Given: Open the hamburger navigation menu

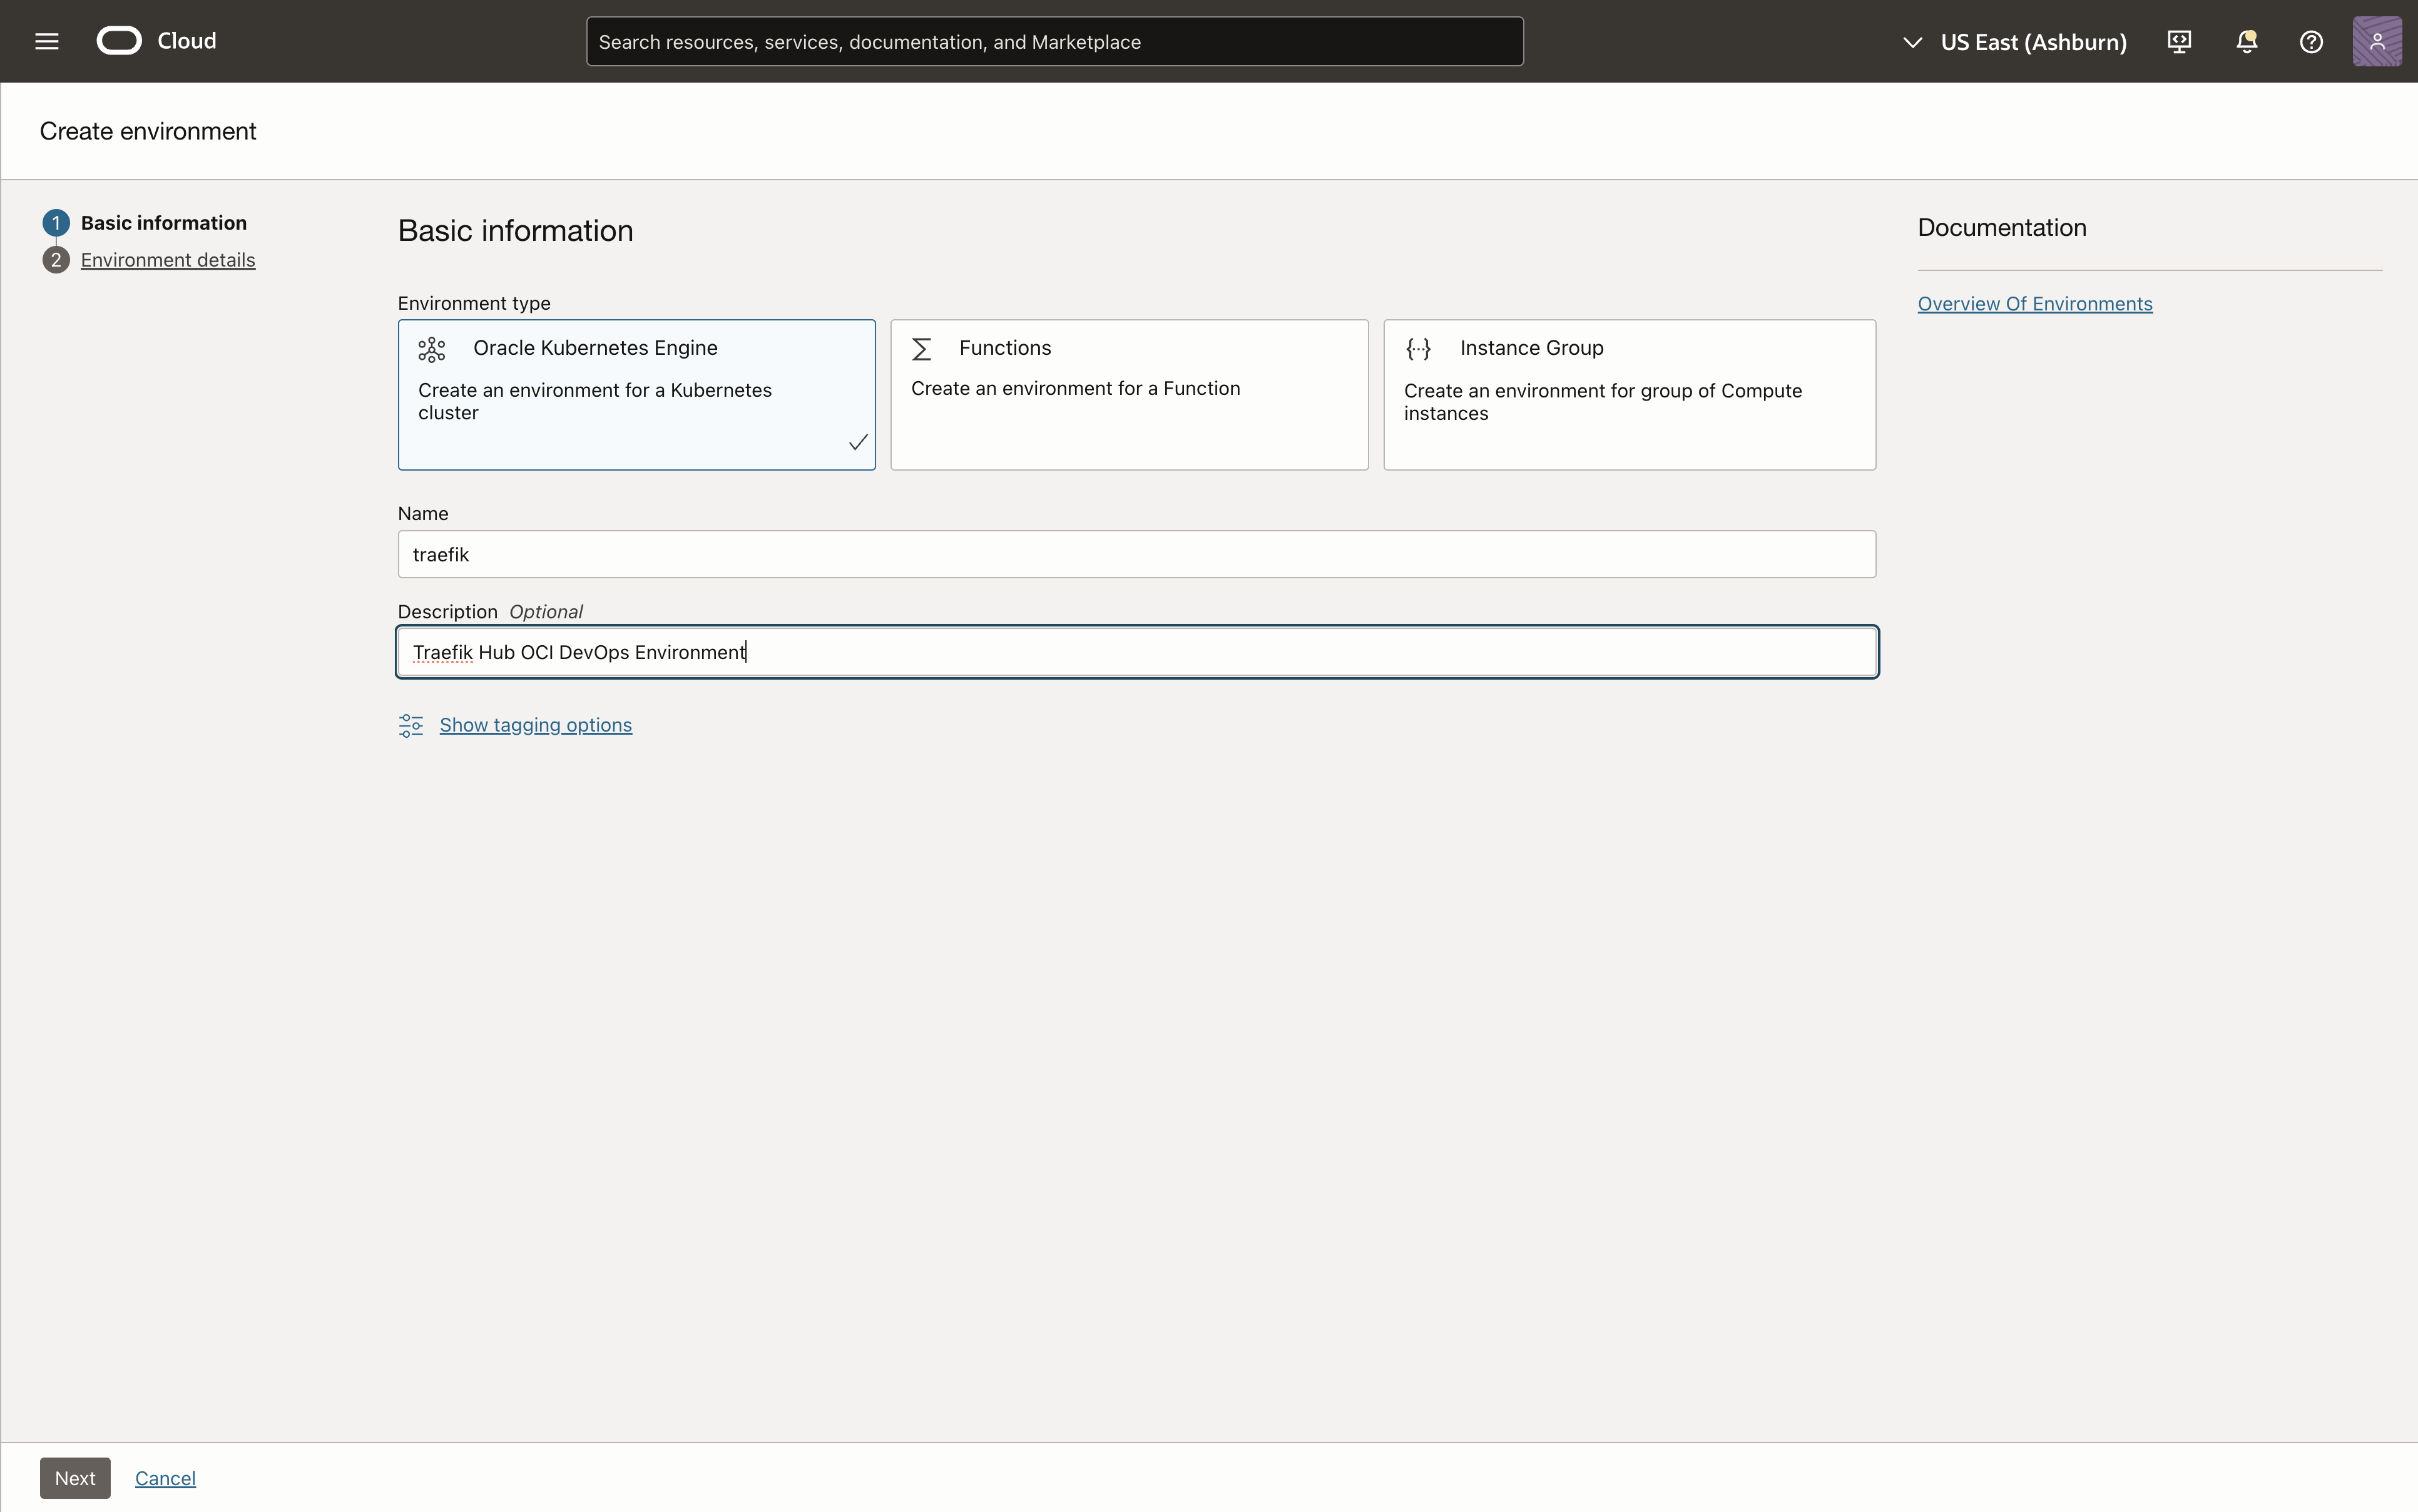Looking at the screenshot, I should point(47,41).
